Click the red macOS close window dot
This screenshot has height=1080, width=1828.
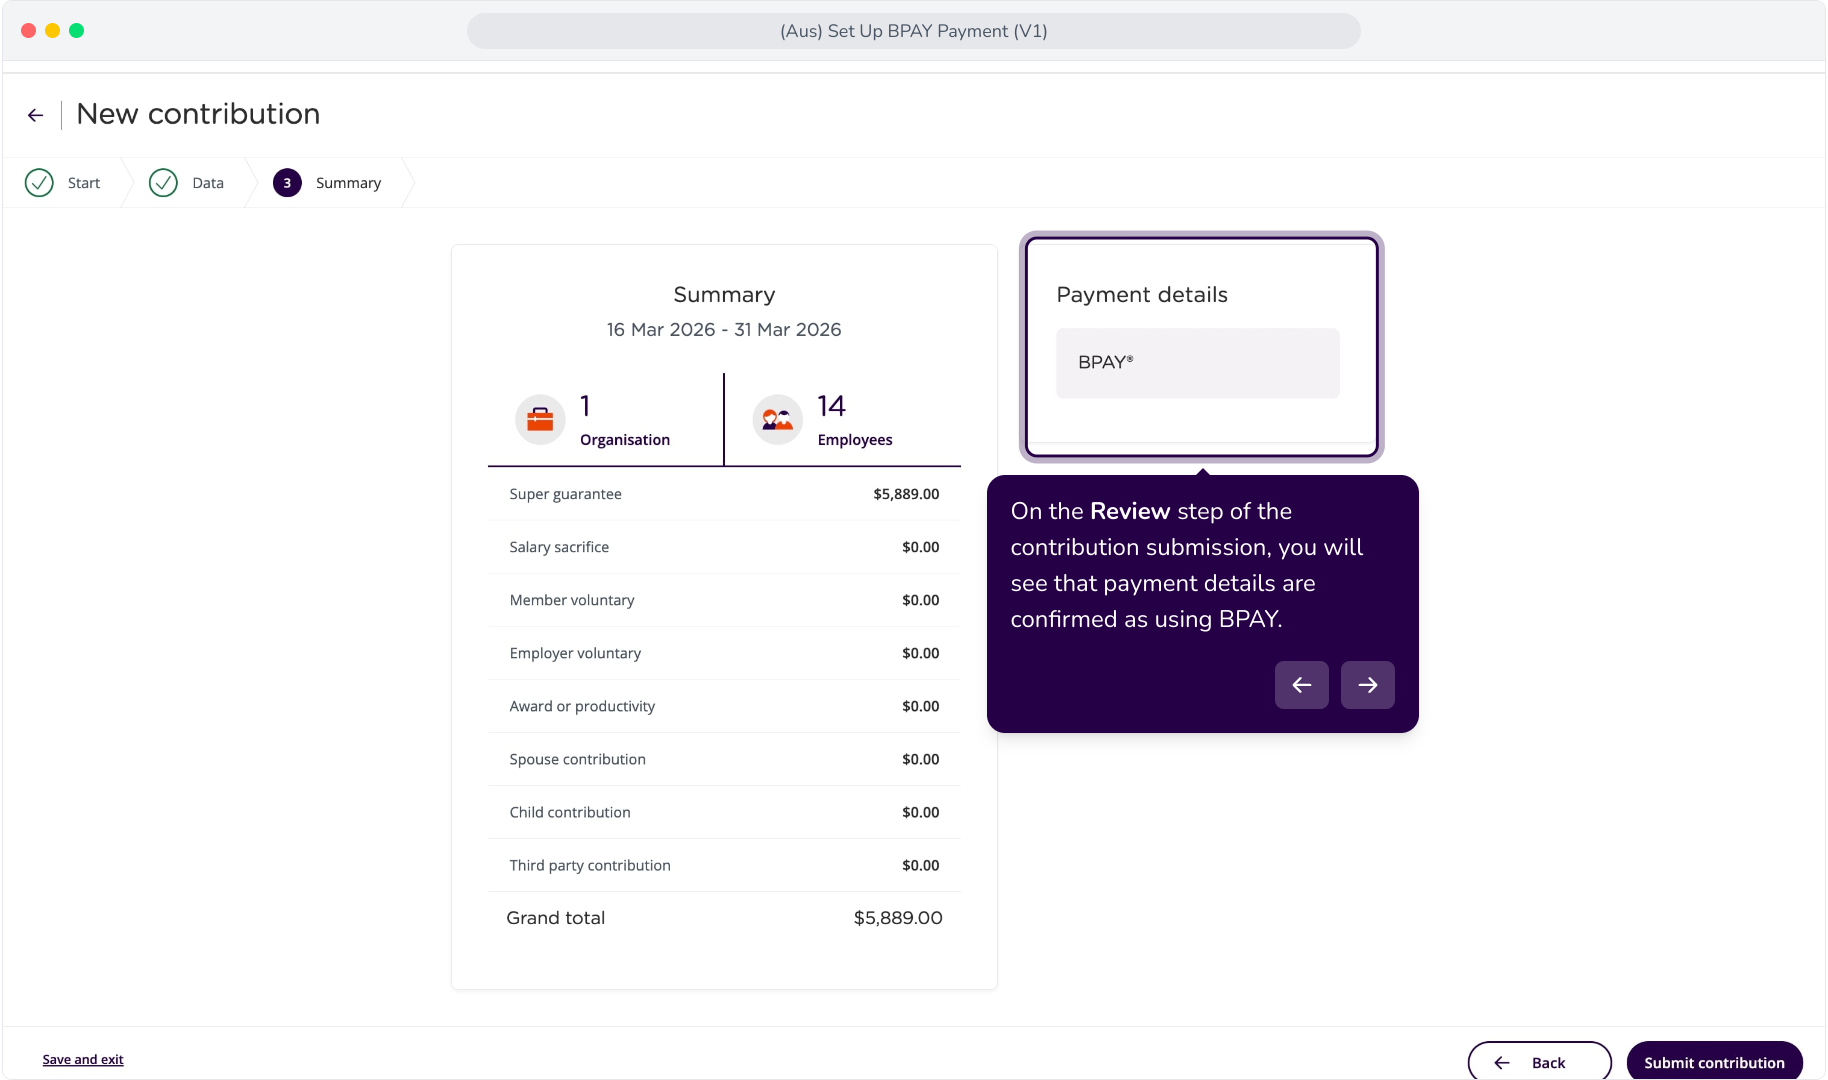click(29, 31)
